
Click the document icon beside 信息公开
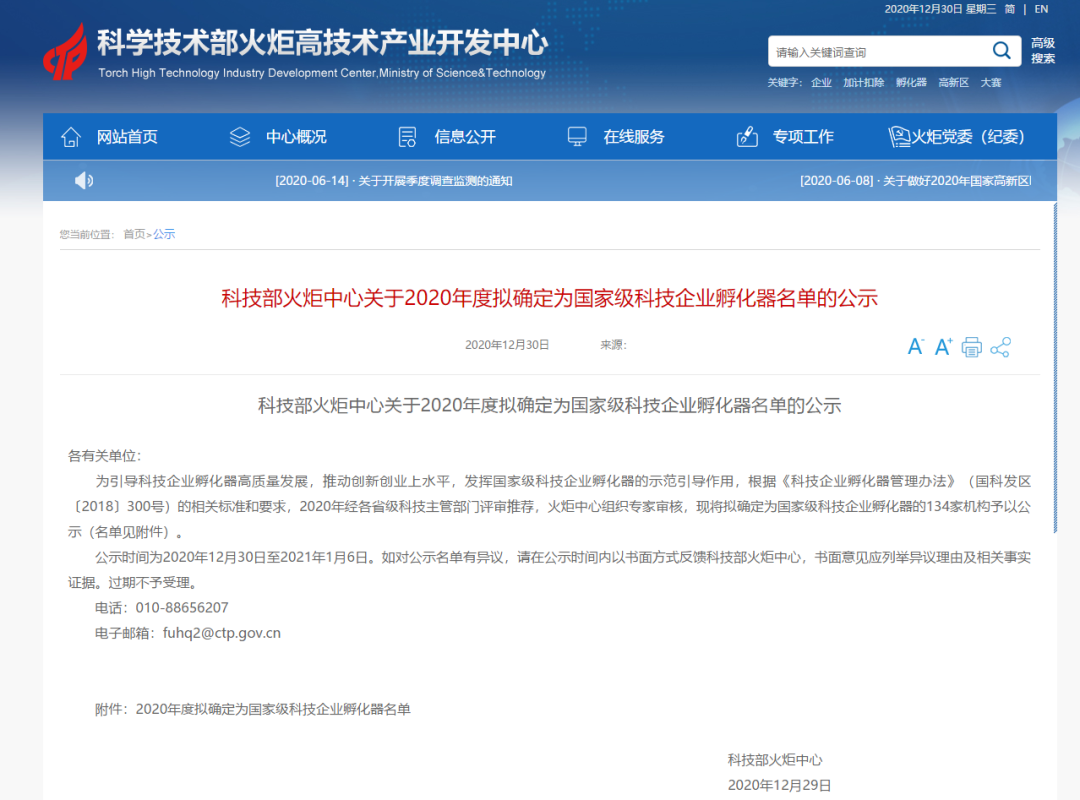point(408,137)
